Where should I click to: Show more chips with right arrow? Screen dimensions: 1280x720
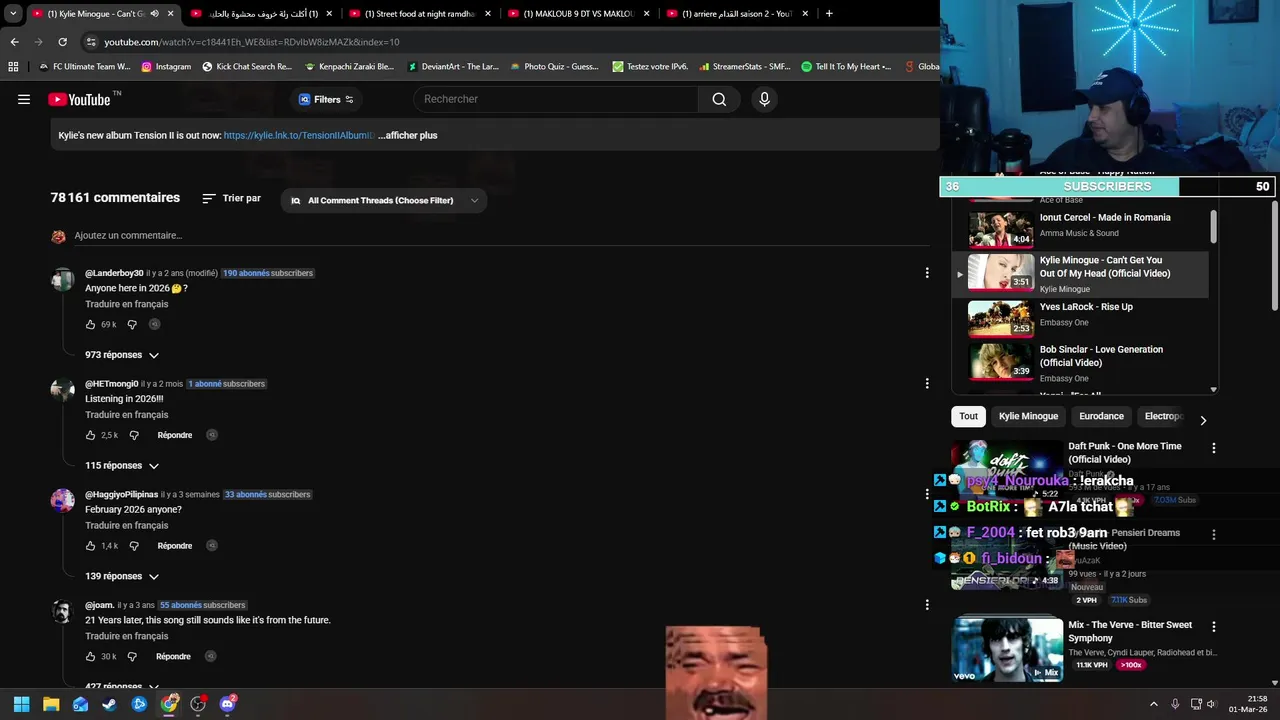tap(1203, 420)
